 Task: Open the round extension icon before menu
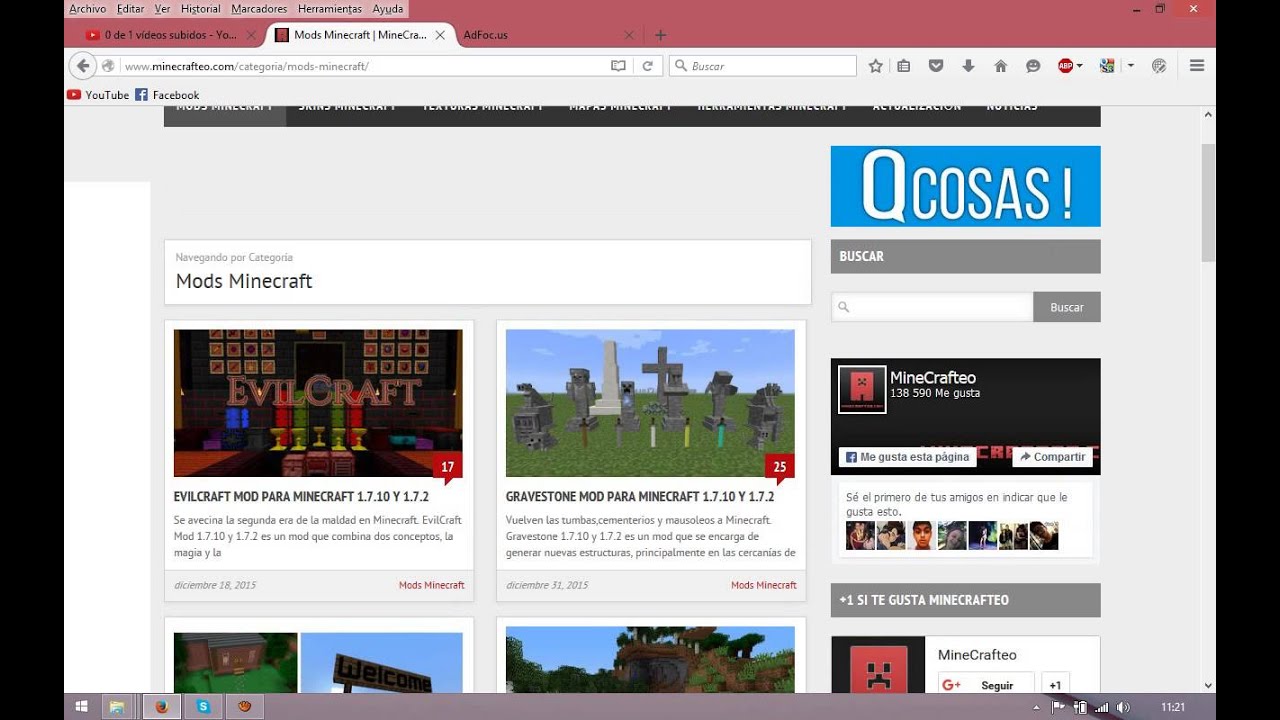1159,66
